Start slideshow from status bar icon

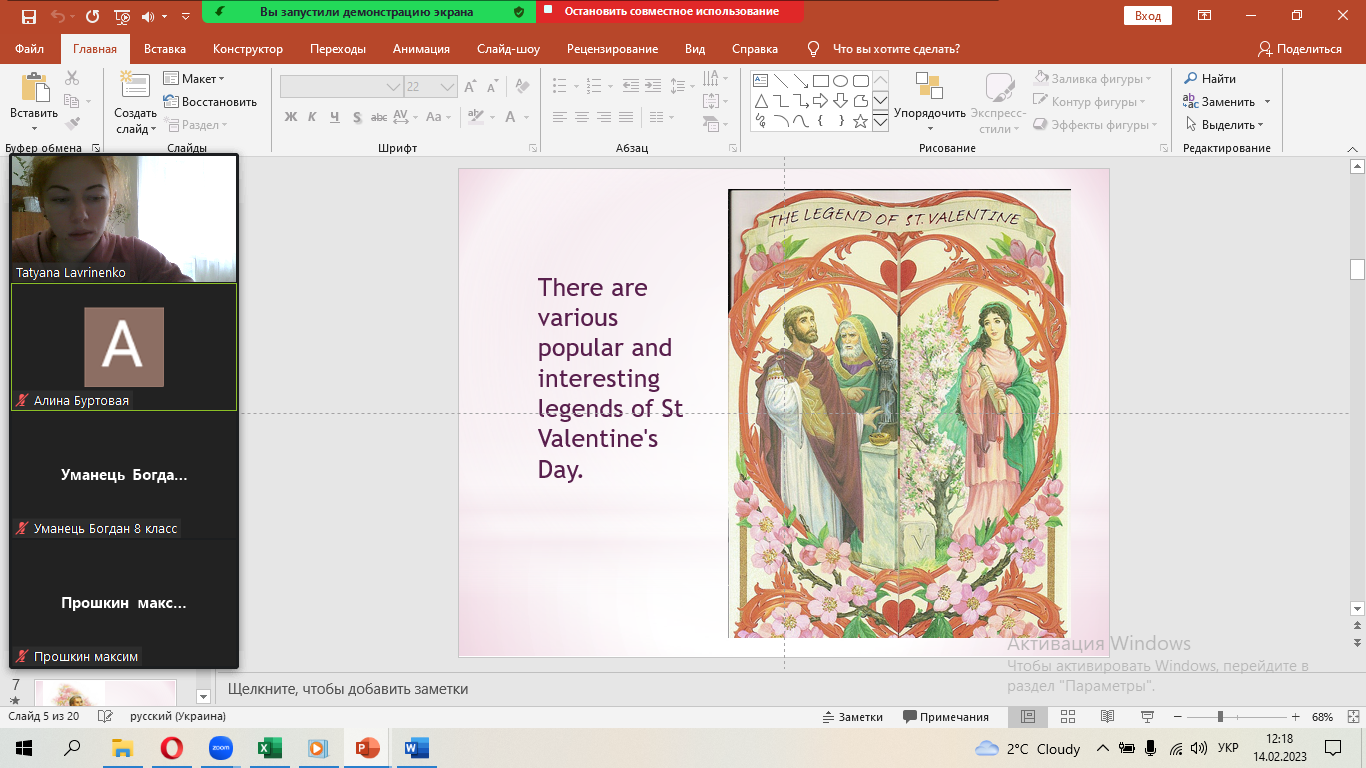point(1147,717)
